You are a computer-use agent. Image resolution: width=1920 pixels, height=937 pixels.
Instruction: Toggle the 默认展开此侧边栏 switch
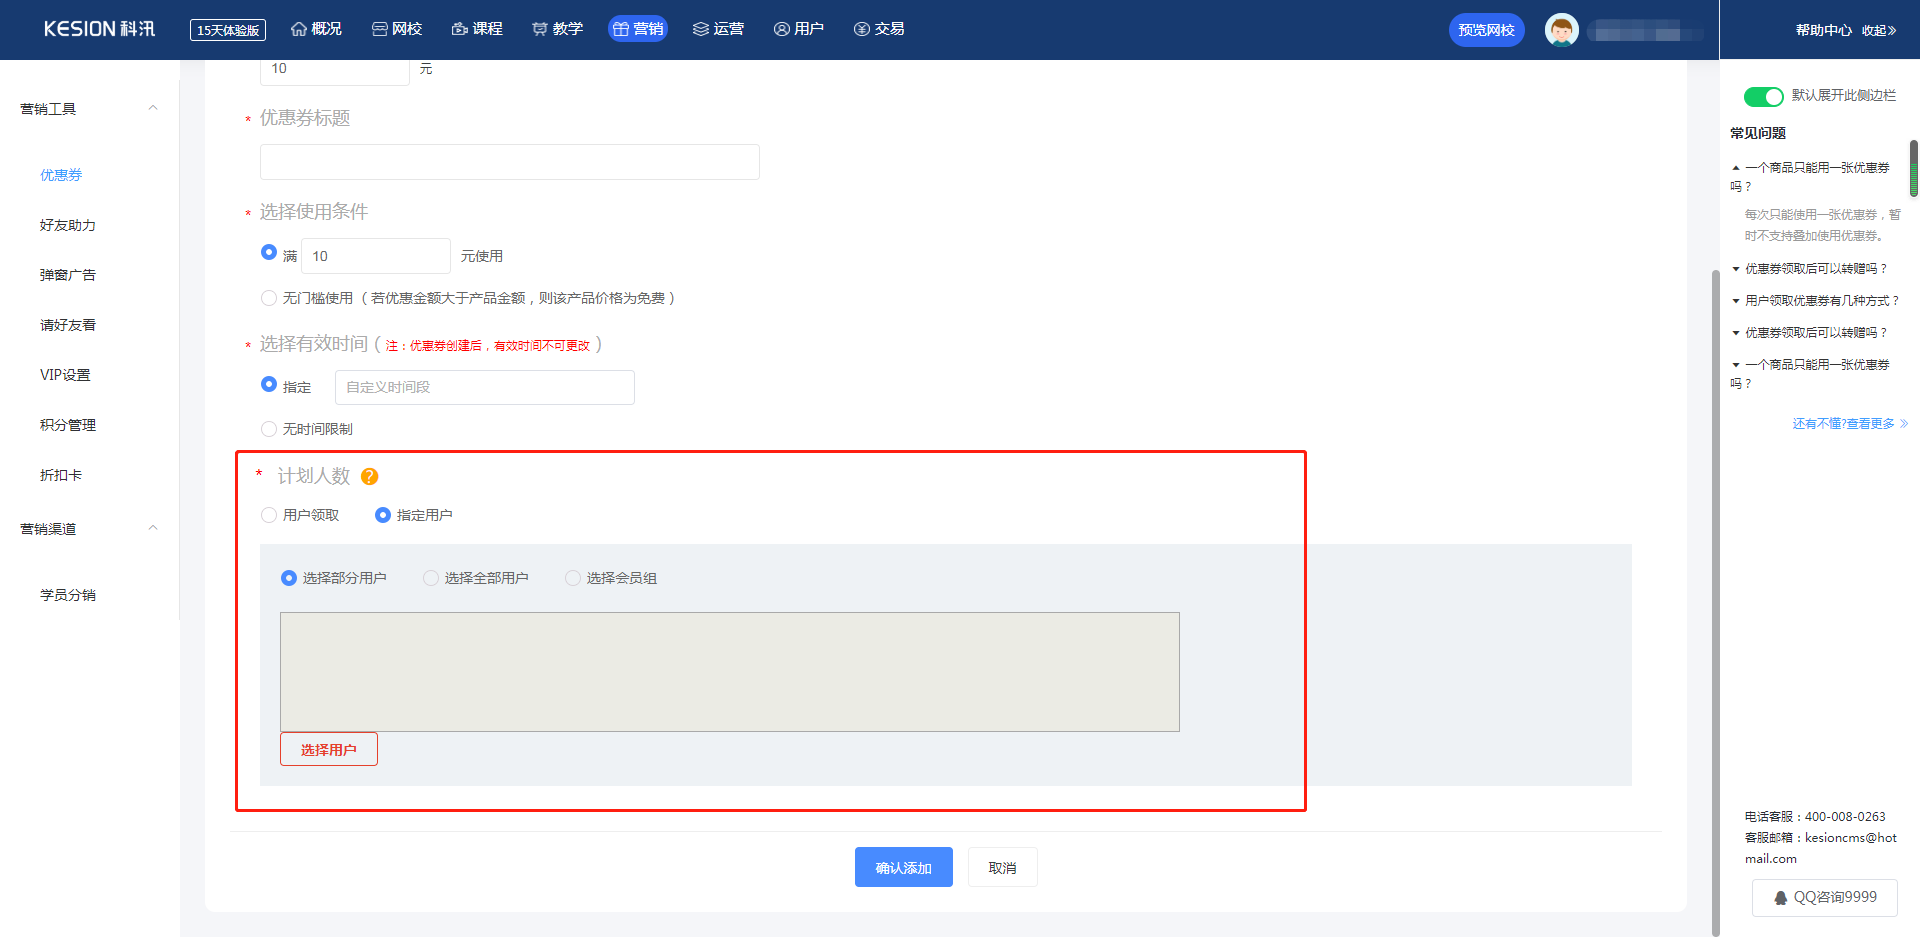click(x=1763, y=96)
